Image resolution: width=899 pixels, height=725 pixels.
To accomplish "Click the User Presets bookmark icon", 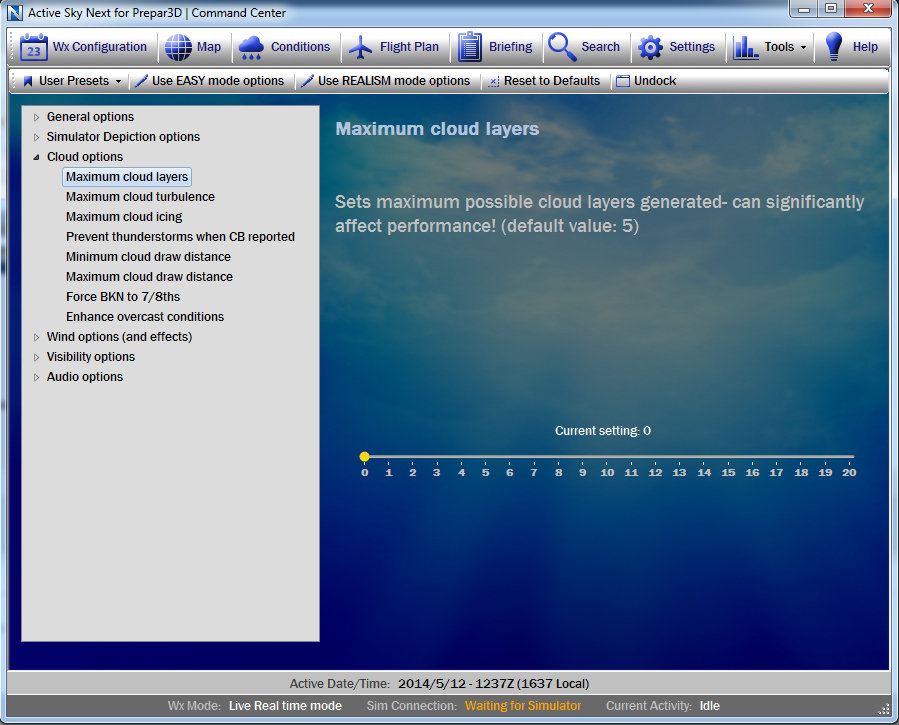I will 28,81.
